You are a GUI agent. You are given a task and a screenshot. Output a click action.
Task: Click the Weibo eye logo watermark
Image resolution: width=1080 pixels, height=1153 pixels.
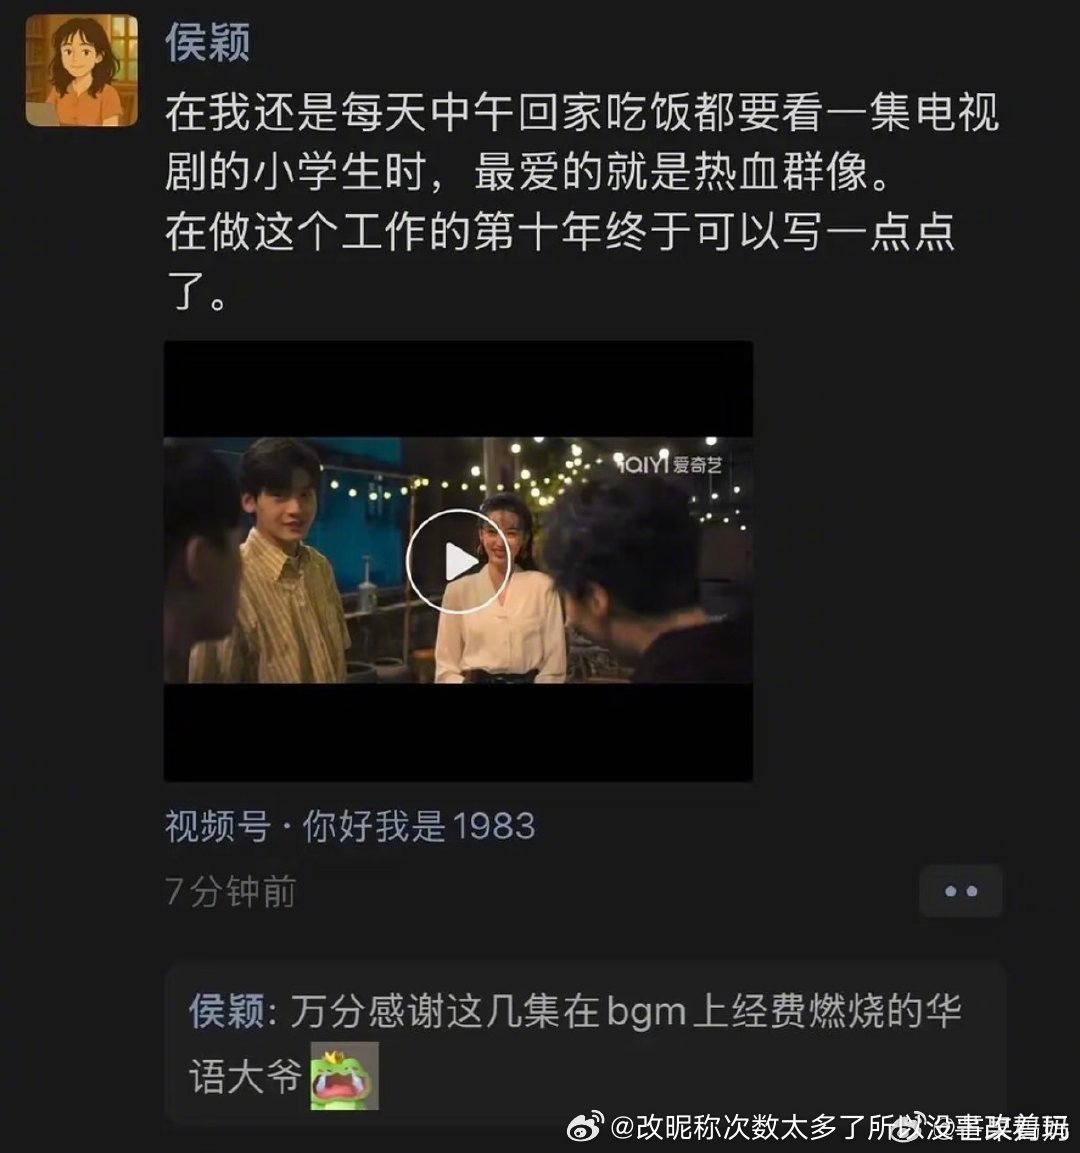click(585, 1127)
